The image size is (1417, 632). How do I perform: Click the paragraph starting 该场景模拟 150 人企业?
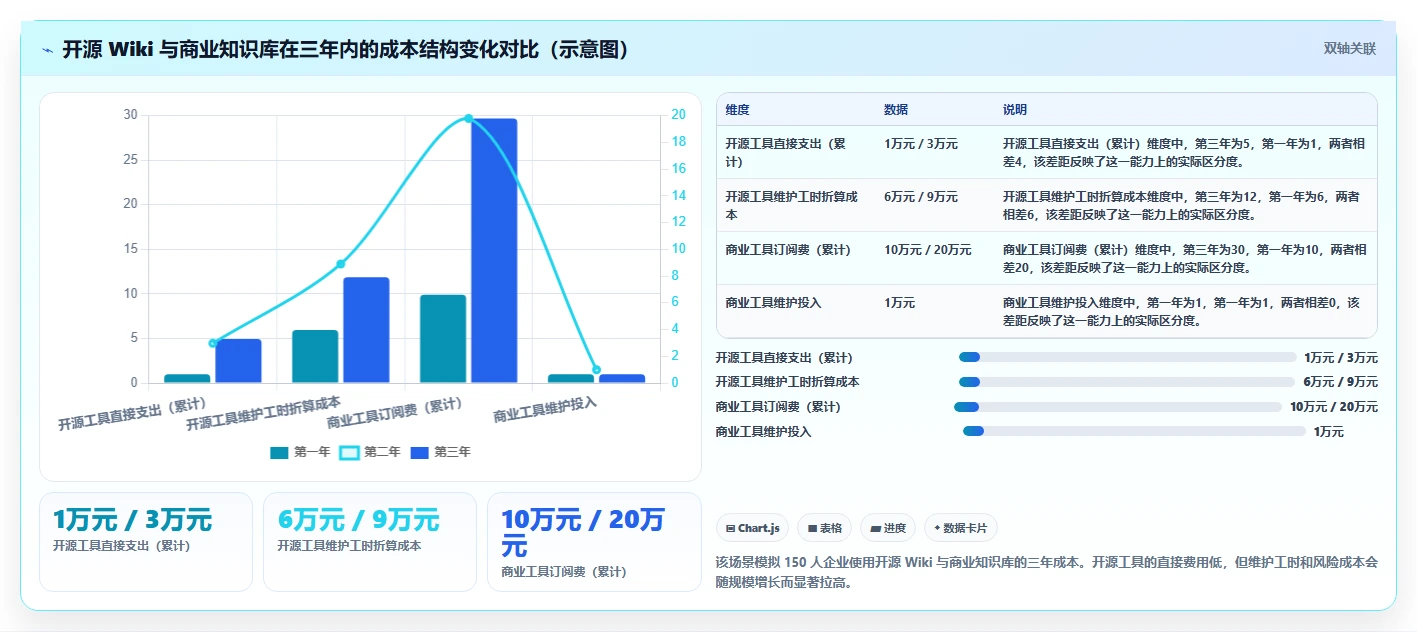(x=1047, y=572)
